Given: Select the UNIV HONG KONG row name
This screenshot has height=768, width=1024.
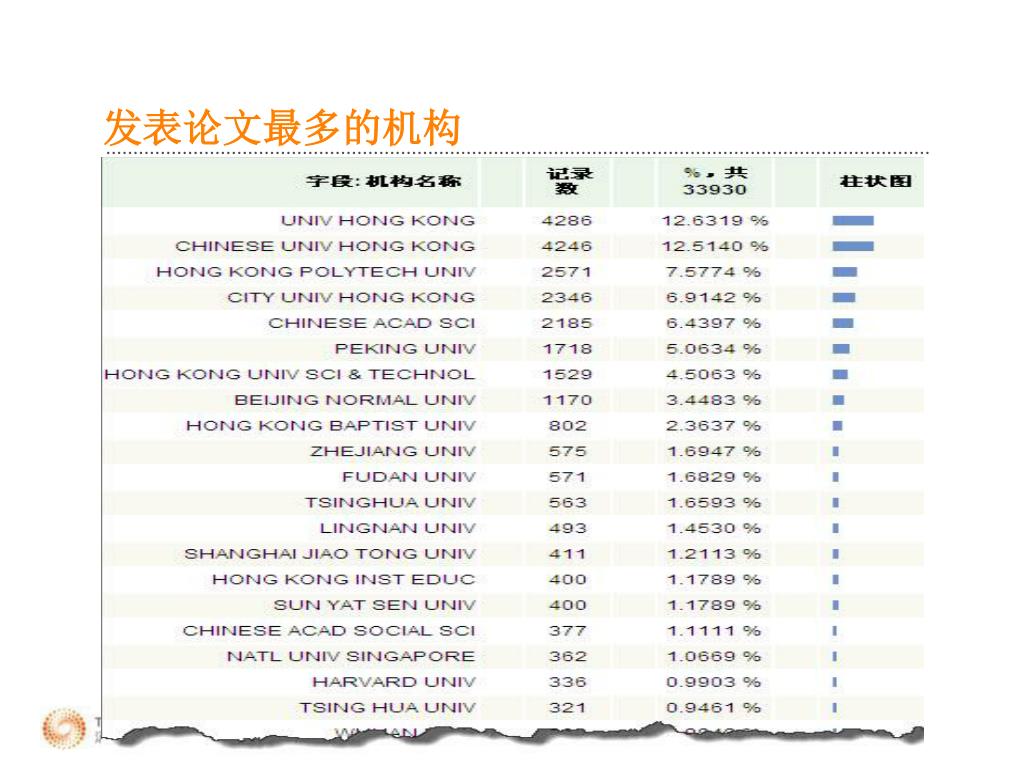Looking at the screenshot, I should click(x=377, y=221).
